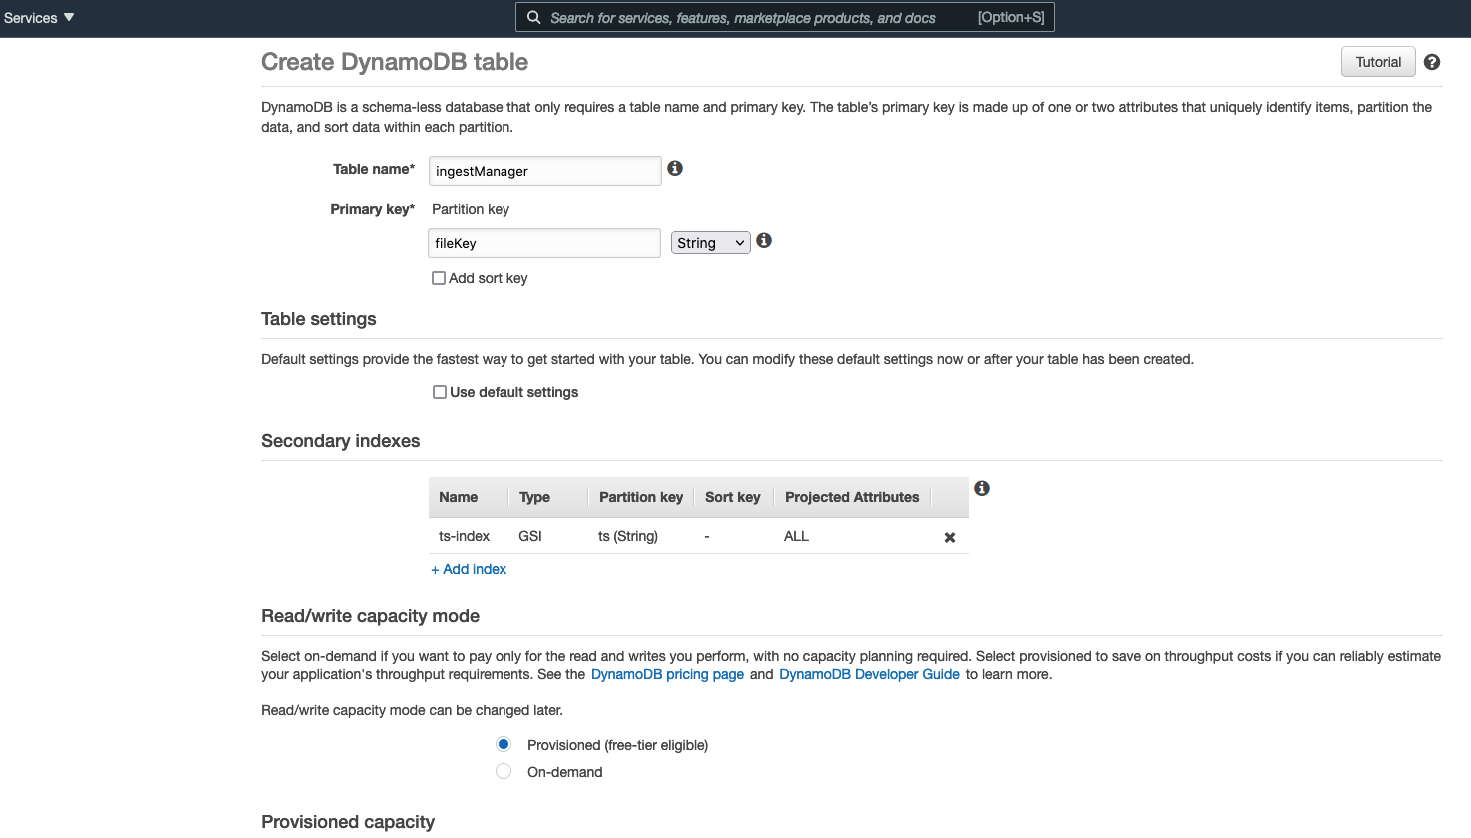Open DynamoDB pricing page link
Screen dimensions: 1471x838
pyautogui.click(x=667, y=675)
